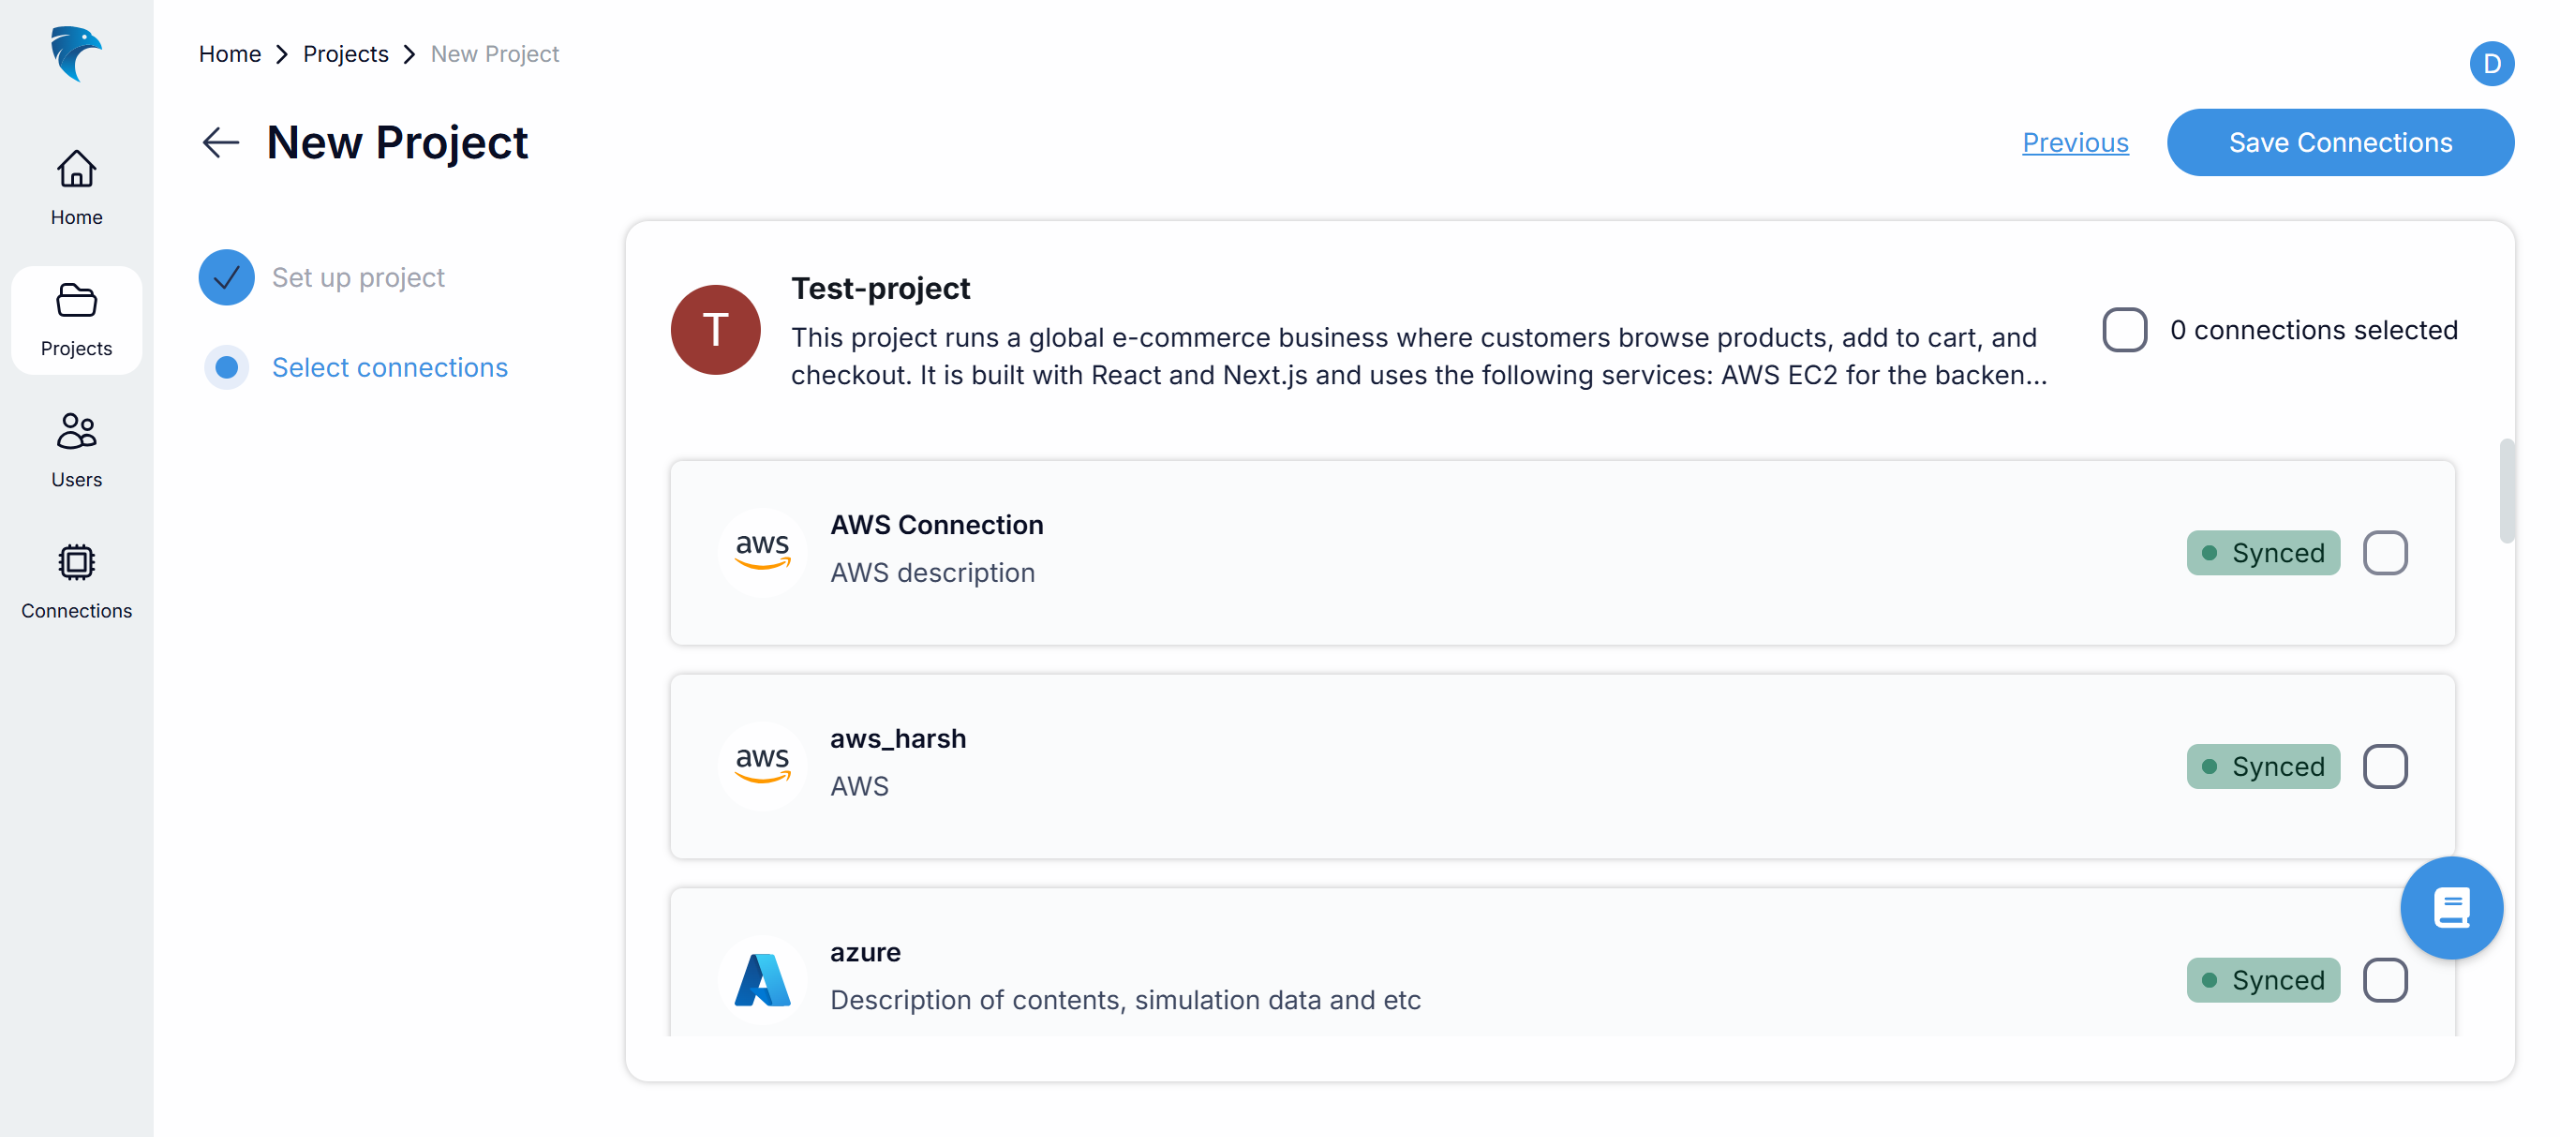
Task: Click the Projects breadcrumb link
Action: pos(345,54)
